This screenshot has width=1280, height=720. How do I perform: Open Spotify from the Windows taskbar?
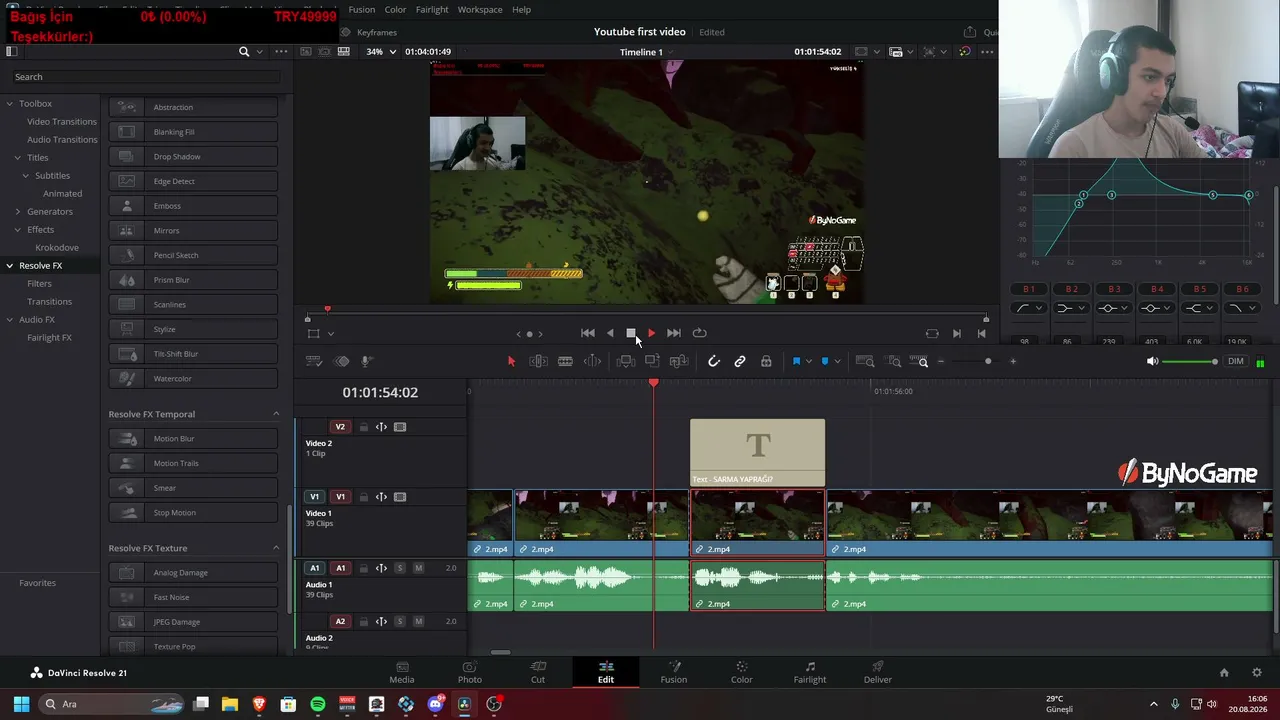(x=318, y=704)
